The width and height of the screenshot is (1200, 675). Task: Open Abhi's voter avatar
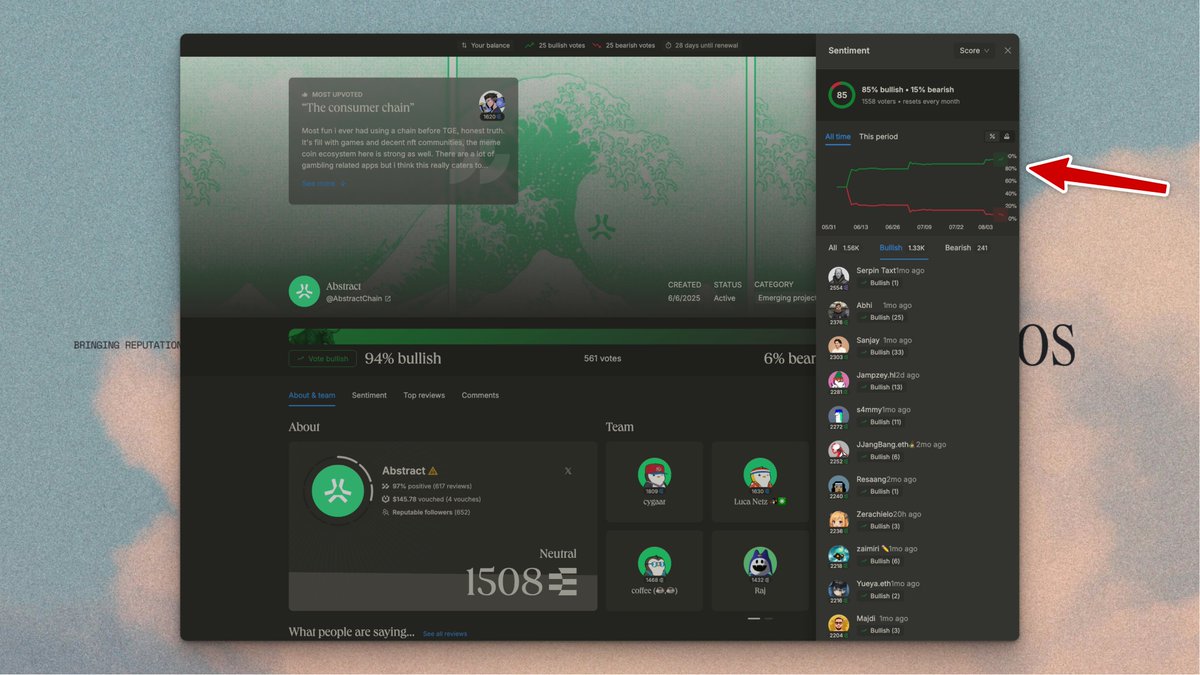(x=839, y=311)
